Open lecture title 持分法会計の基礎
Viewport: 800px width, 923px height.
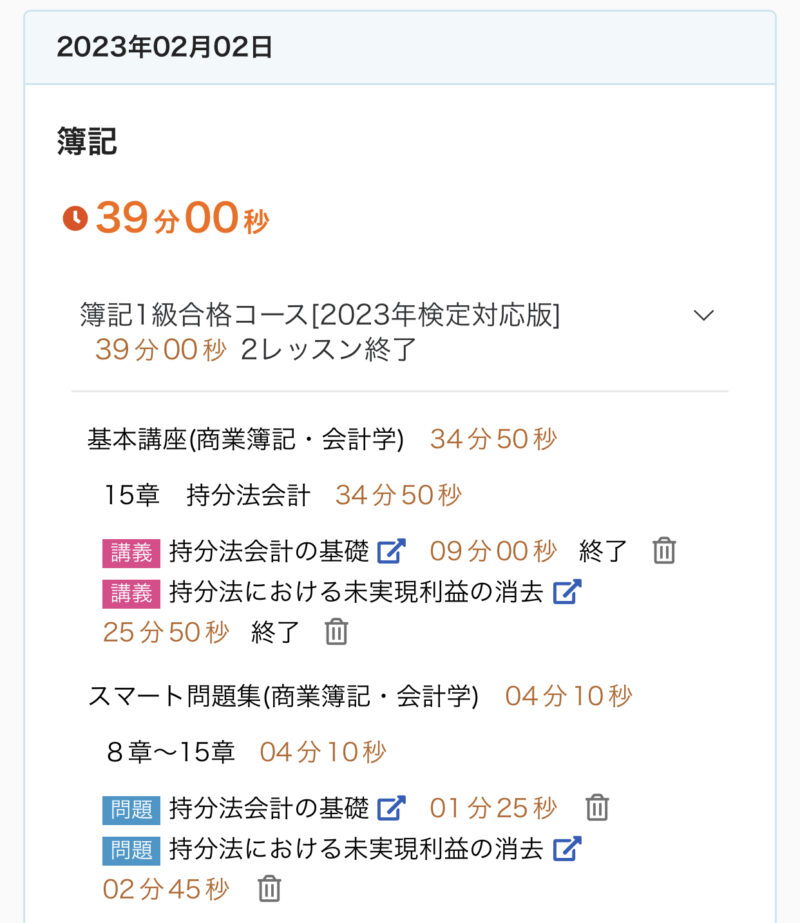pyautogui.click(x=269, y=551)
